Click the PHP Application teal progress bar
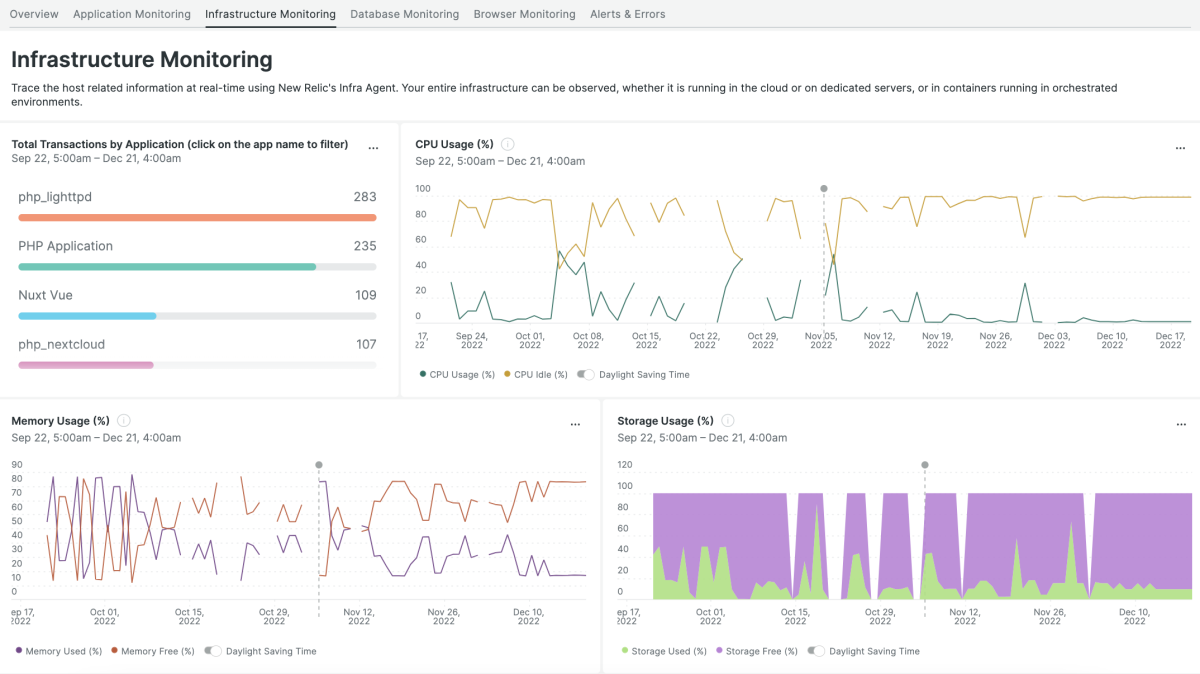The height and width of the screenshot is (674, 1200). click(167, 267)
